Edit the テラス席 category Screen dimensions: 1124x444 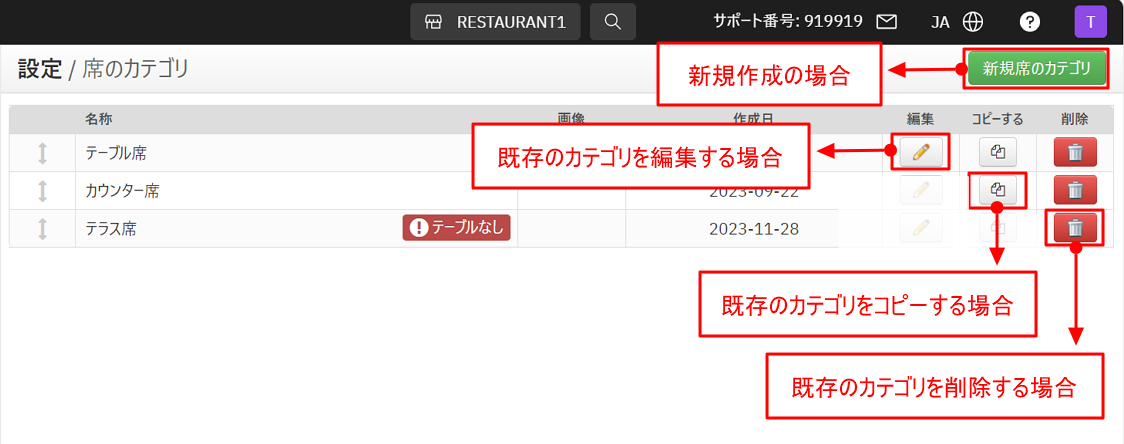click(x=920, y=228)
